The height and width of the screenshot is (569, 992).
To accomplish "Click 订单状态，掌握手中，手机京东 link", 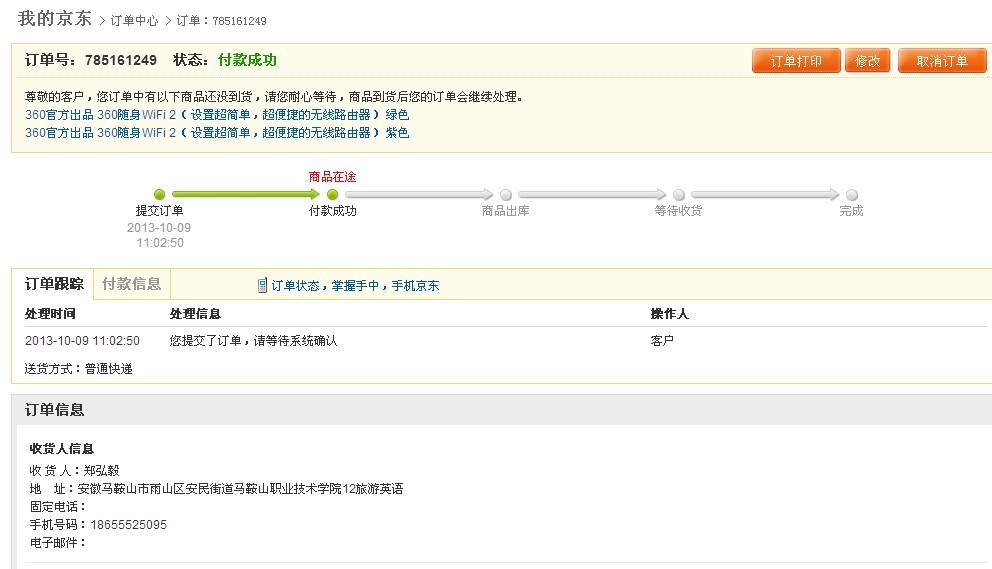I will (355, 285).
